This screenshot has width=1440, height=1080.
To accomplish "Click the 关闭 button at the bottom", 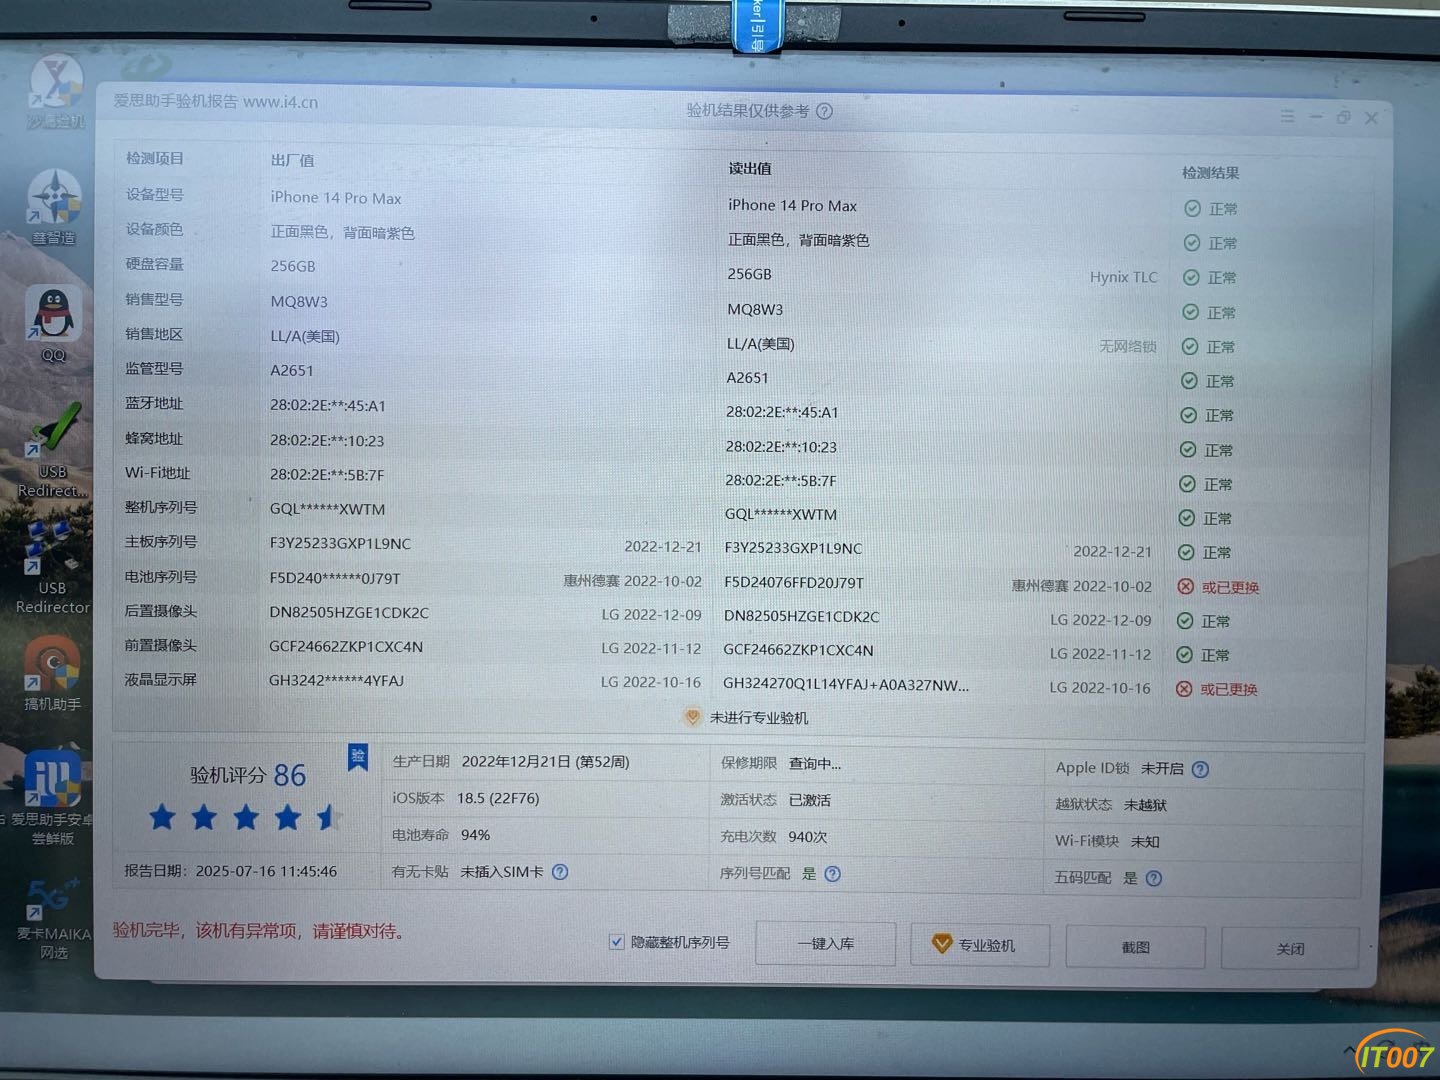I will coord(1290,949).
